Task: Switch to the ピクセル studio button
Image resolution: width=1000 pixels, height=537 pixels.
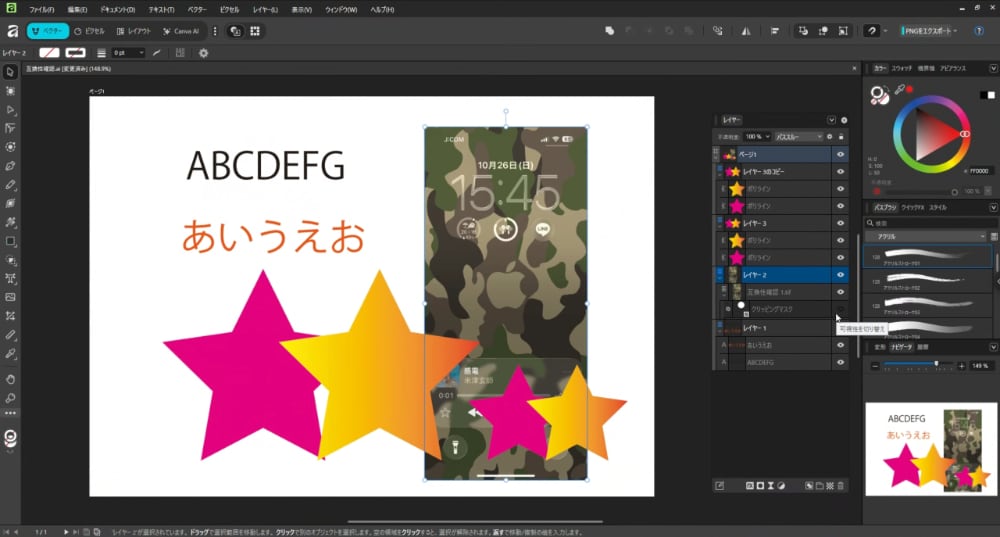Action: tap(91, 31)
